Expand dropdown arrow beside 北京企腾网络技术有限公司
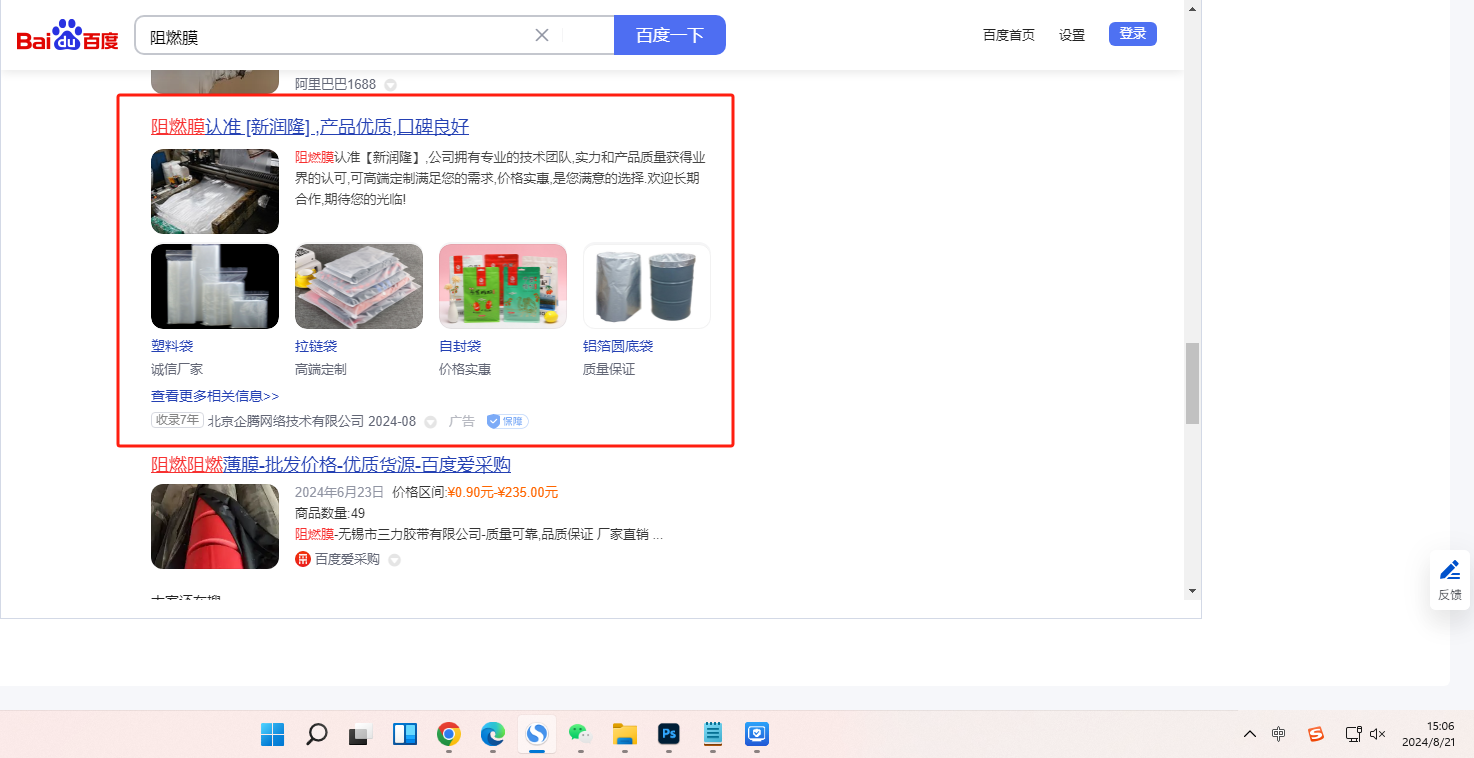The height and width of the screenshot is (758, 1474). click(430, 422)
